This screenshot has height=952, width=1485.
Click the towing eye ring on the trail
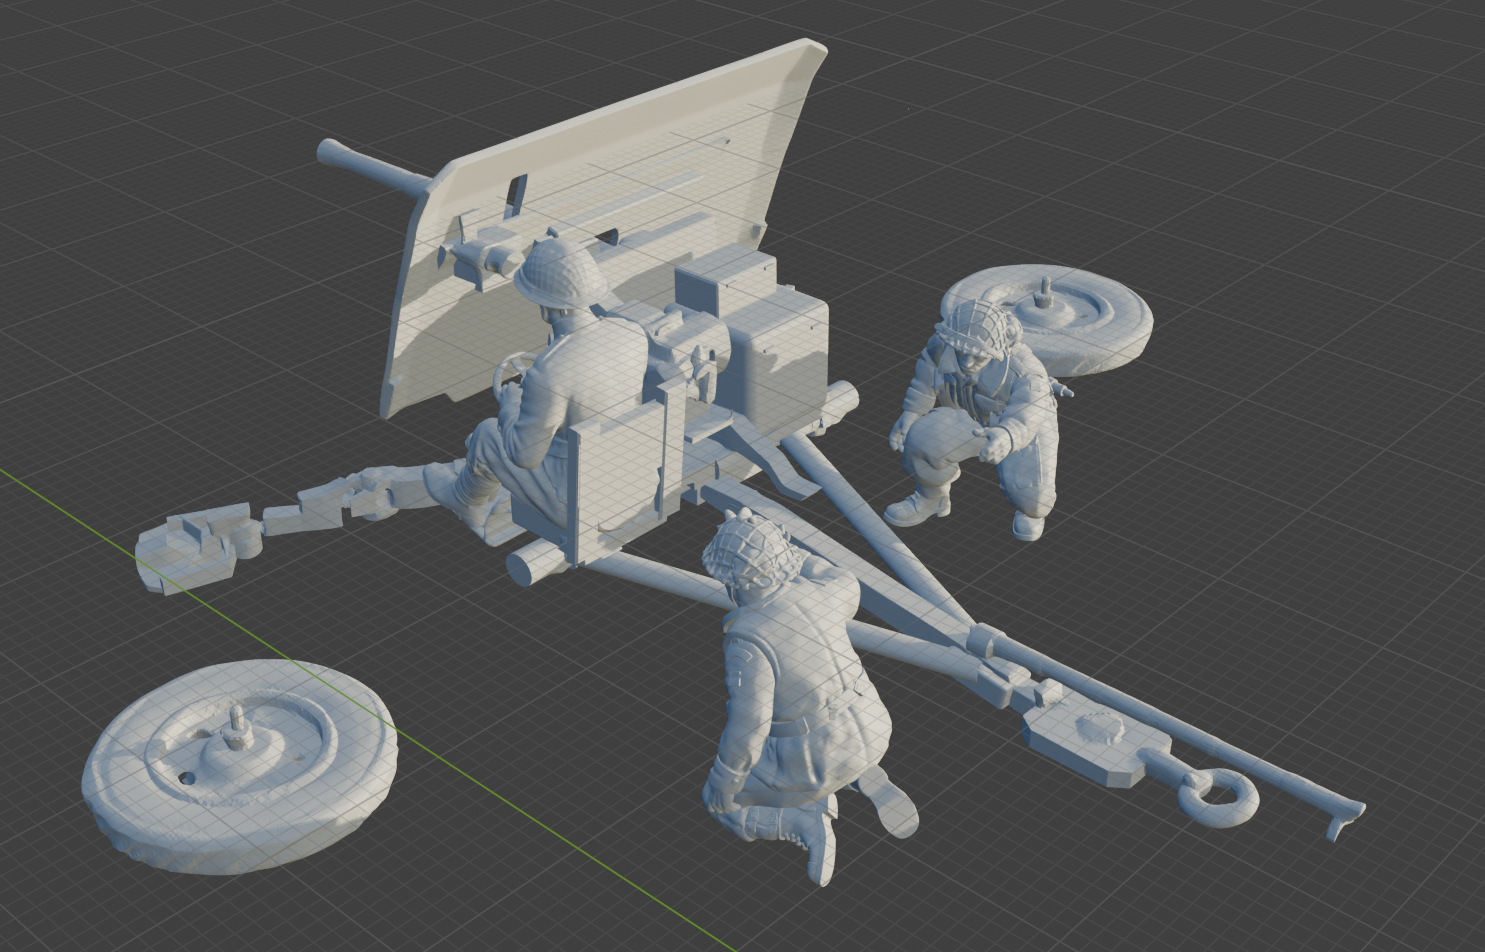[1218, 797]
